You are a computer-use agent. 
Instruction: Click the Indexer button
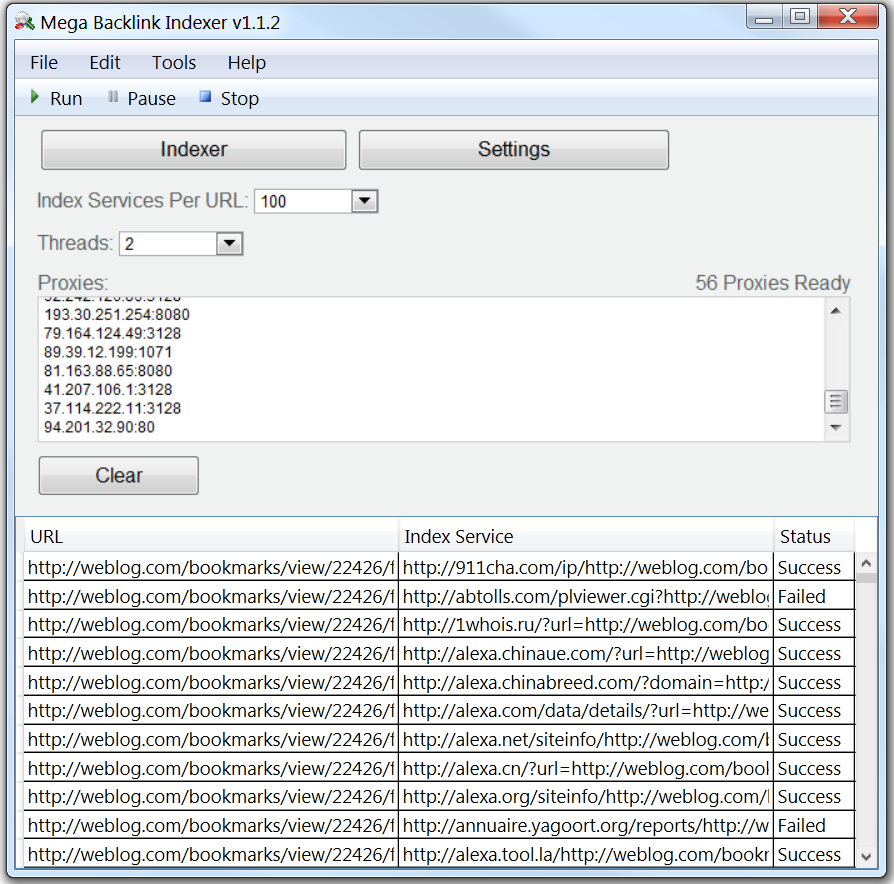point(193,149)
